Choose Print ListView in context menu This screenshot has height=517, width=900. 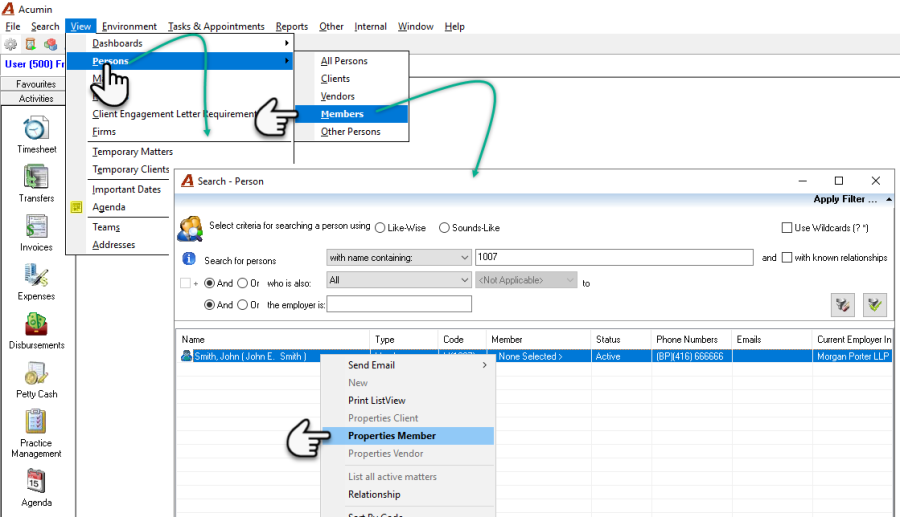point(377,401)
